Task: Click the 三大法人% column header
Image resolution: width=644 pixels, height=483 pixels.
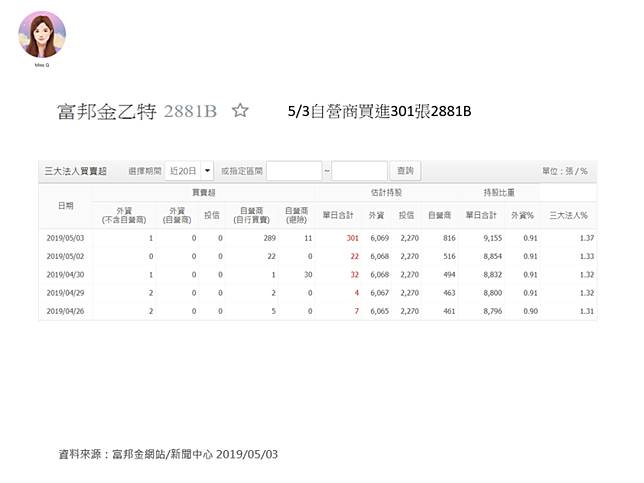Action: [x=568, y=215]
